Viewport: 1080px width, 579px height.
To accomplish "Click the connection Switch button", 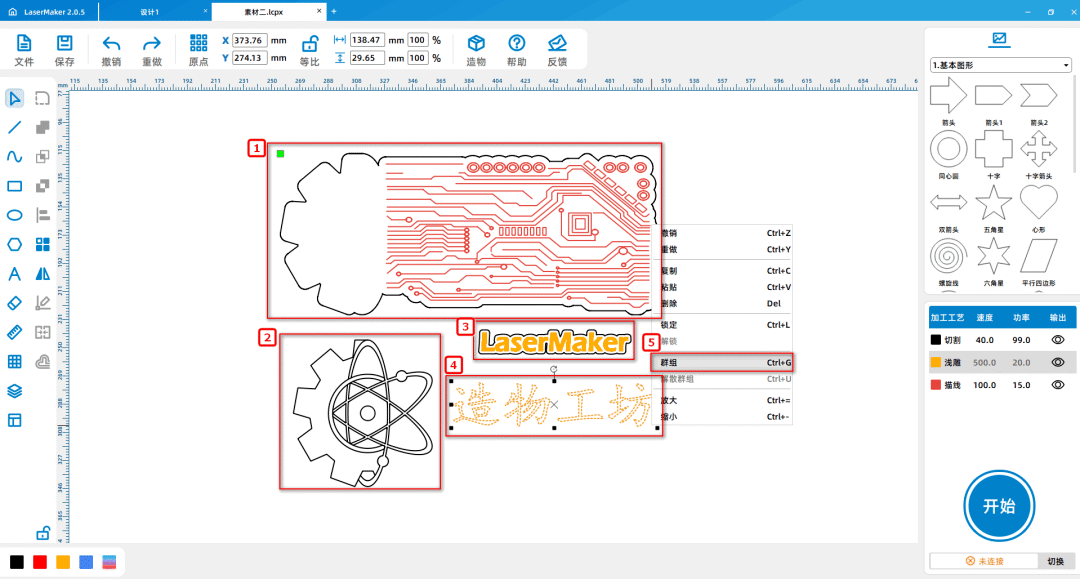I will coord(1055,561).
